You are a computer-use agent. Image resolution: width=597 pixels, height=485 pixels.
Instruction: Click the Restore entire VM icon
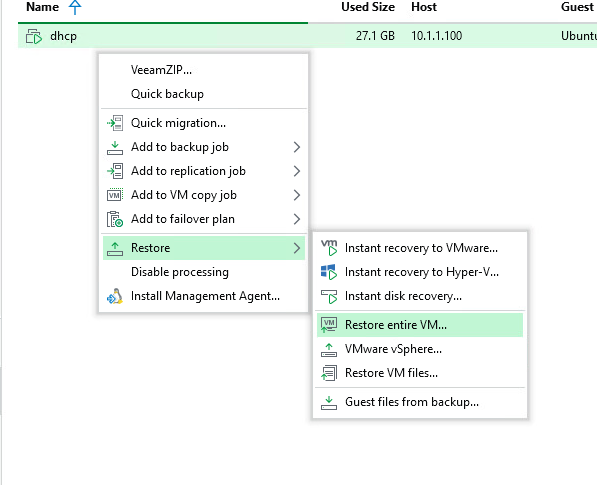(329, 325)
